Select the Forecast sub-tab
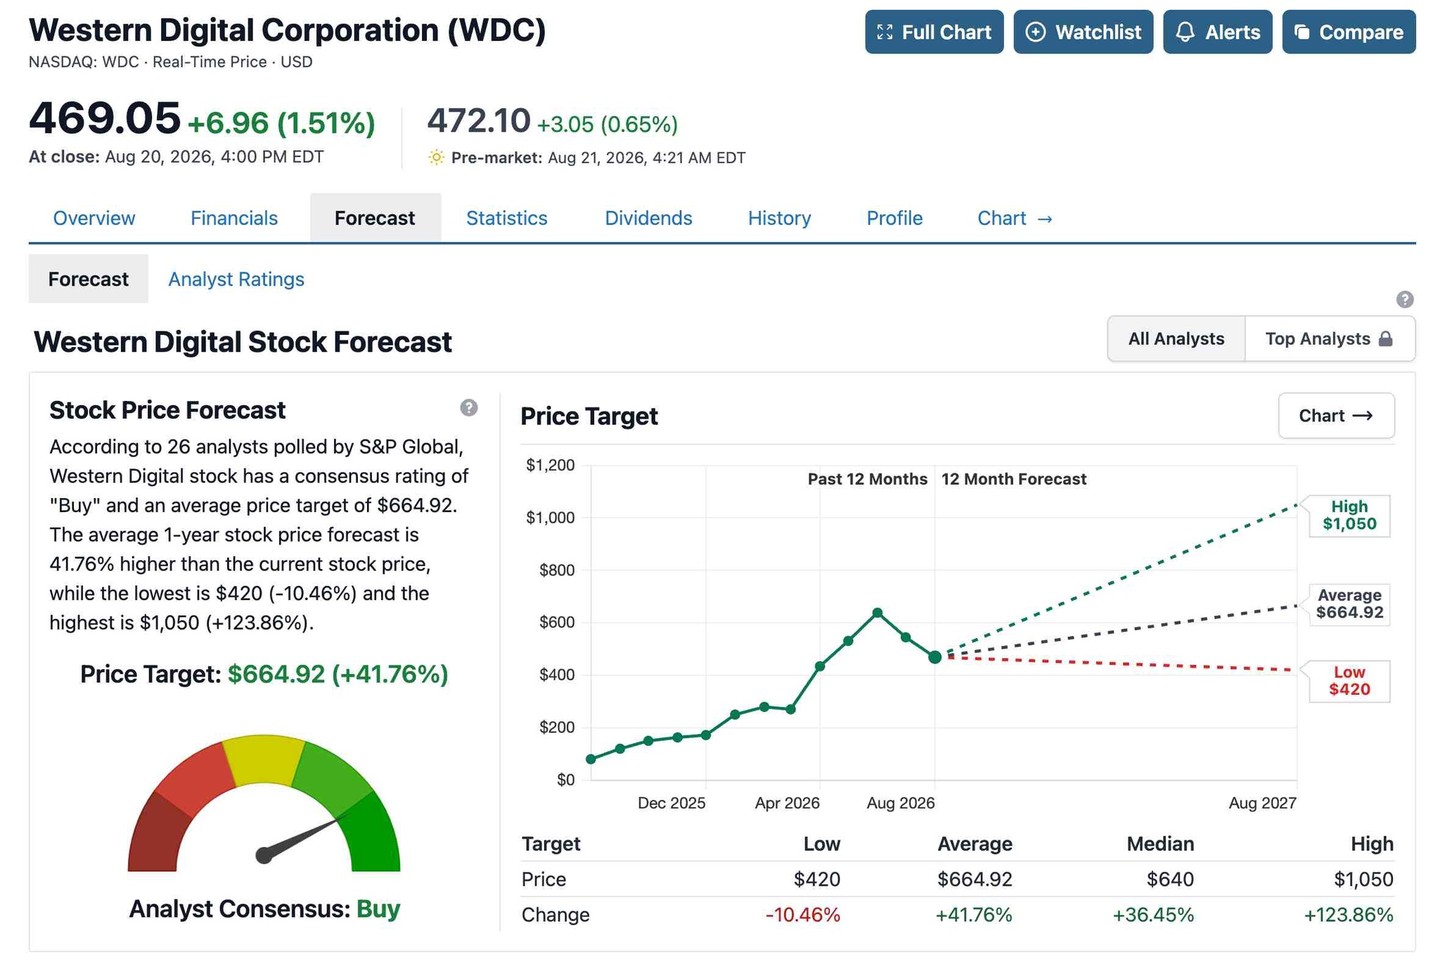 click(88, 279)
